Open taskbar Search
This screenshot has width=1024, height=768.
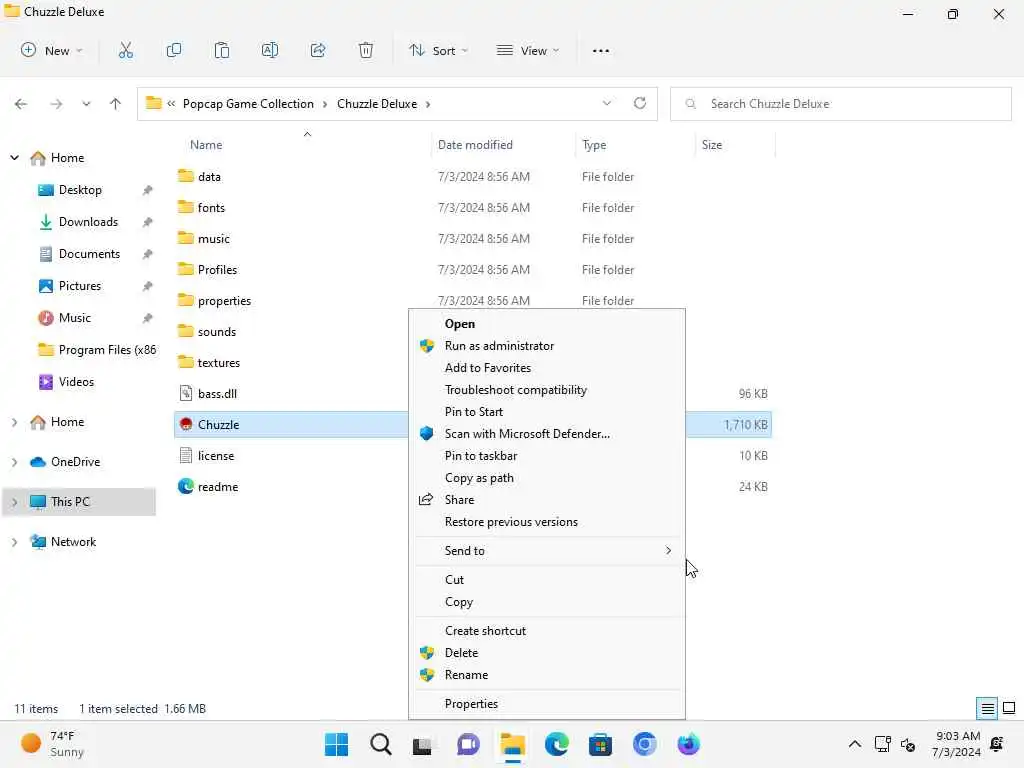click(381, 744)
